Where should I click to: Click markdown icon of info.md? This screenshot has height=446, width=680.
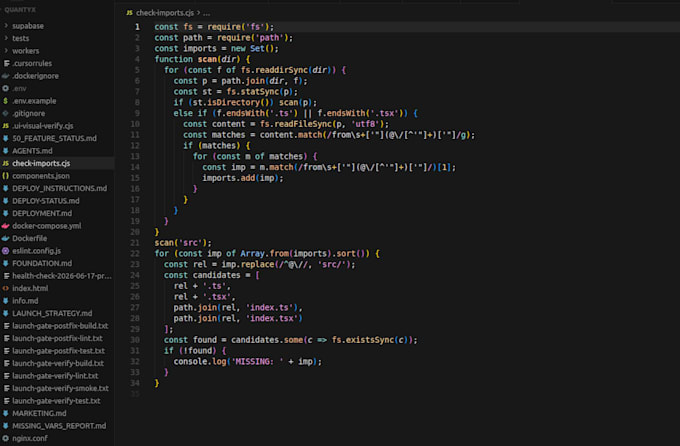pos(6,301)
